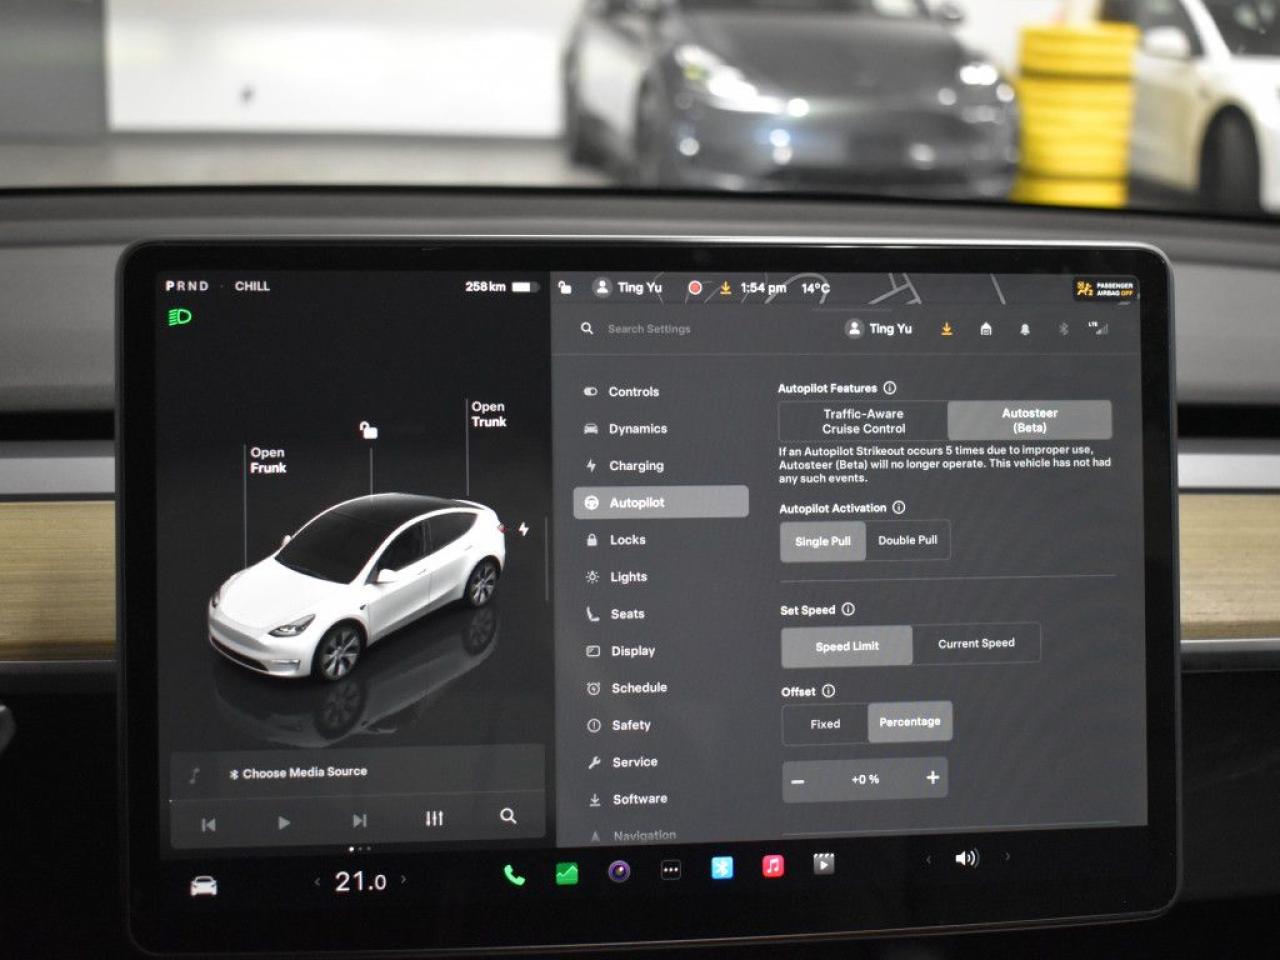The height and width of the screenshot is (960, 1280).
Task: Tap Open Trunk label
Action: click(x=489, y=414)
